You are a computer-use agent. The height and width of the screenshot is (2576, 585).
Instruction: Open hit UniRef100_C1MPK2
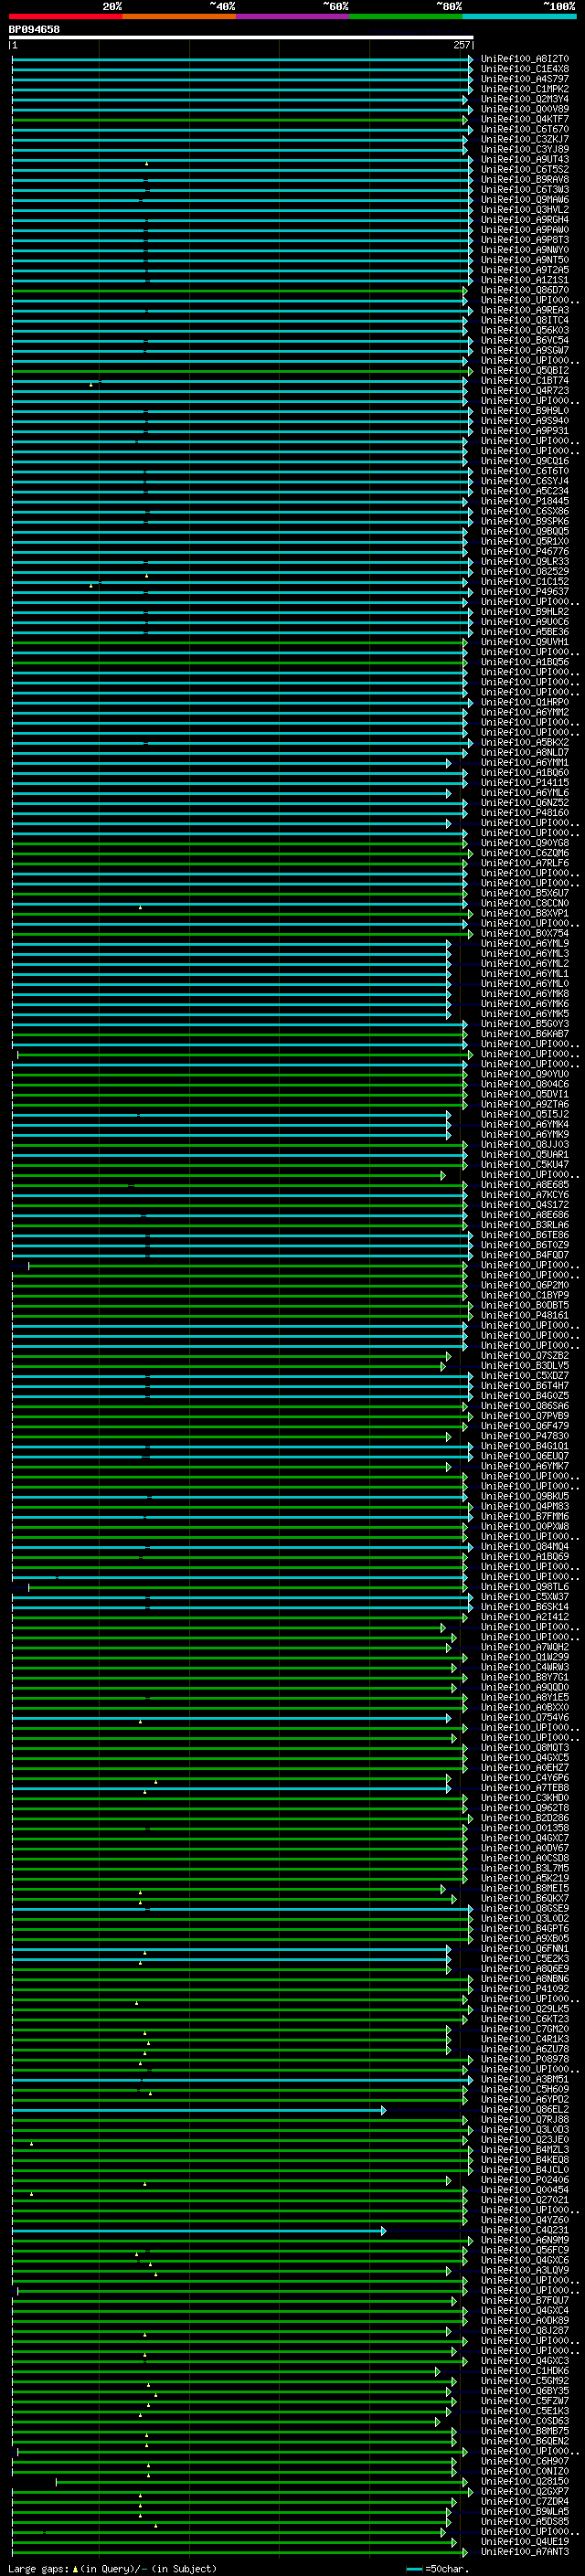525,89
